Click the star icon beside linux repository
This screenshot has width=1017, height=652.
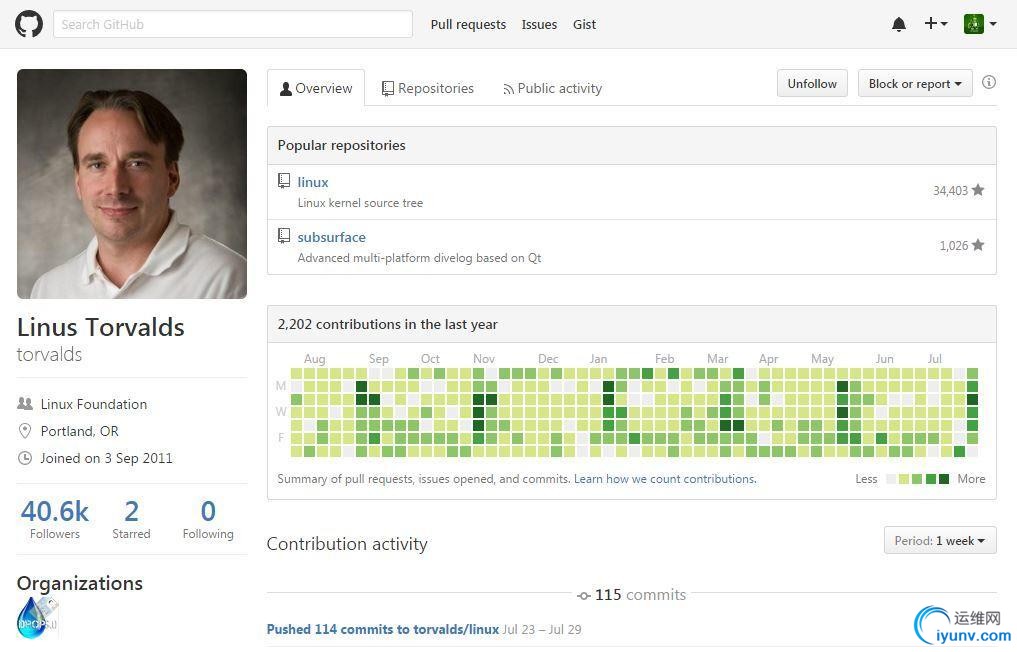coord(978,190)
